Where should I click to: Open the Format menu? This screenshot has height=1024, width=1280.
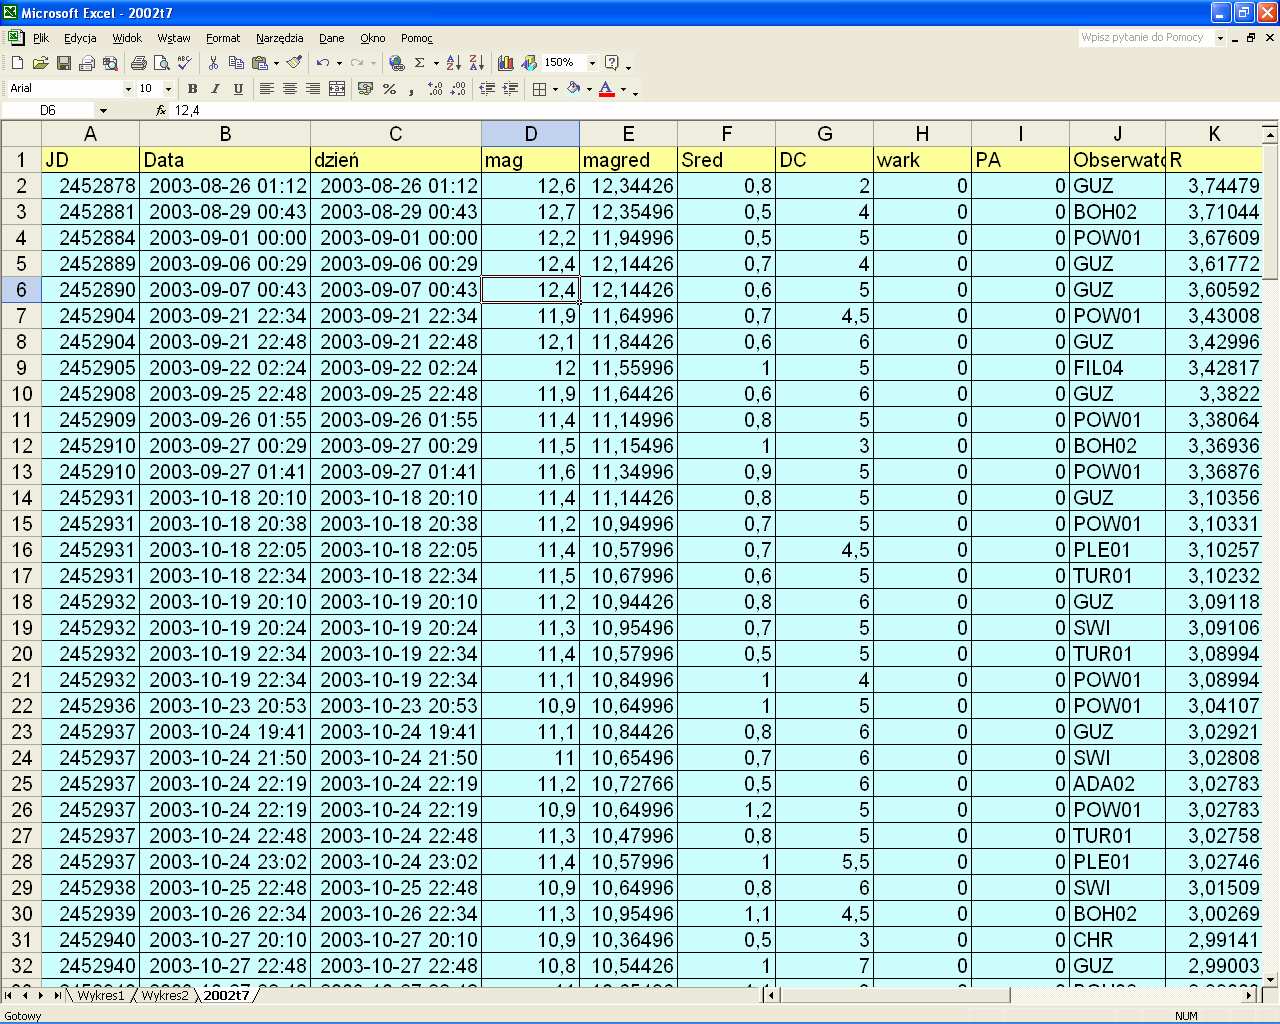pyautogui.click(x=223, y=38)
